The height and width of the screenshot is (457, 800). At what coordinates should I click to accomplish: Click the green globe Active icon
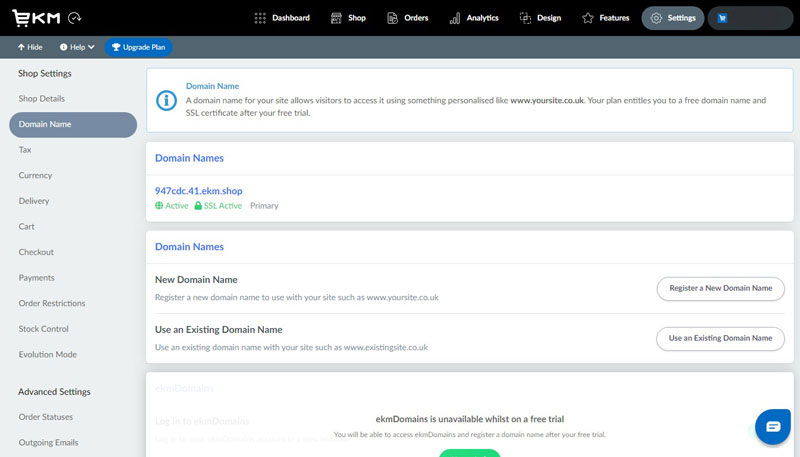pyautogui.click(x=159, y=206)
